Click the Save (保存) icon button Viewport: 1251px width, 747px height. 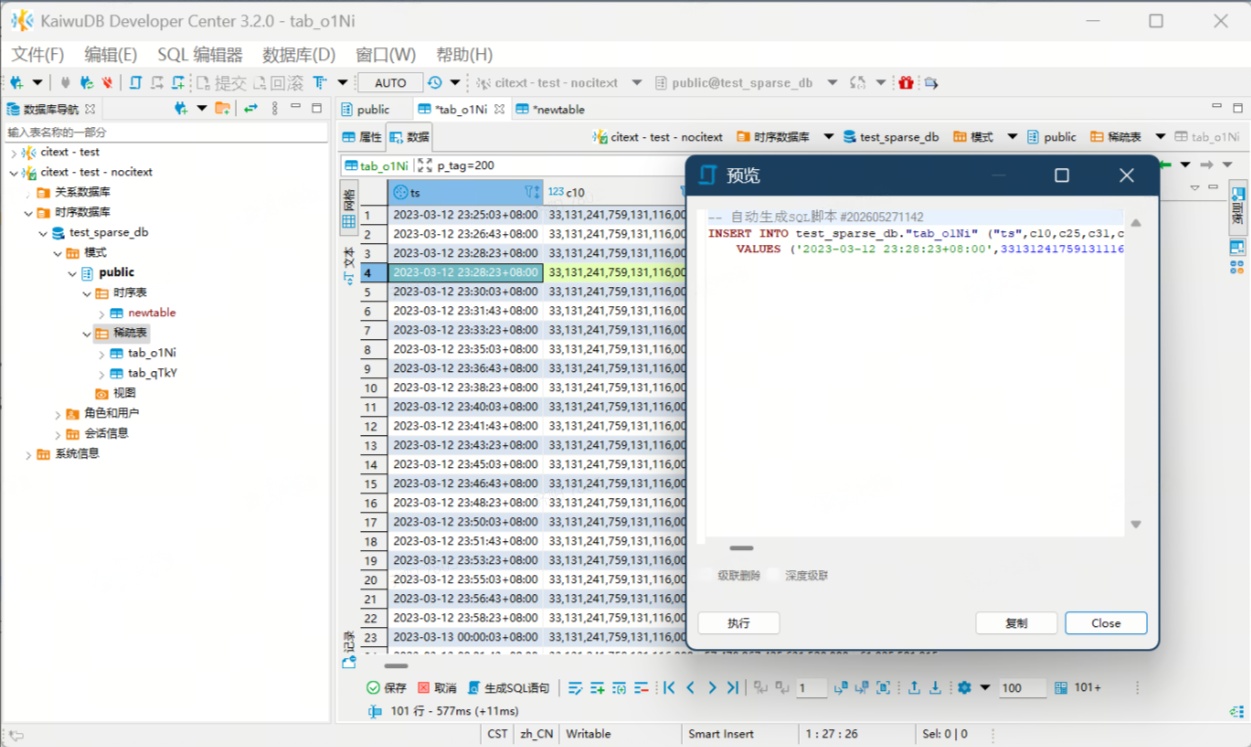tap(386, 688)
